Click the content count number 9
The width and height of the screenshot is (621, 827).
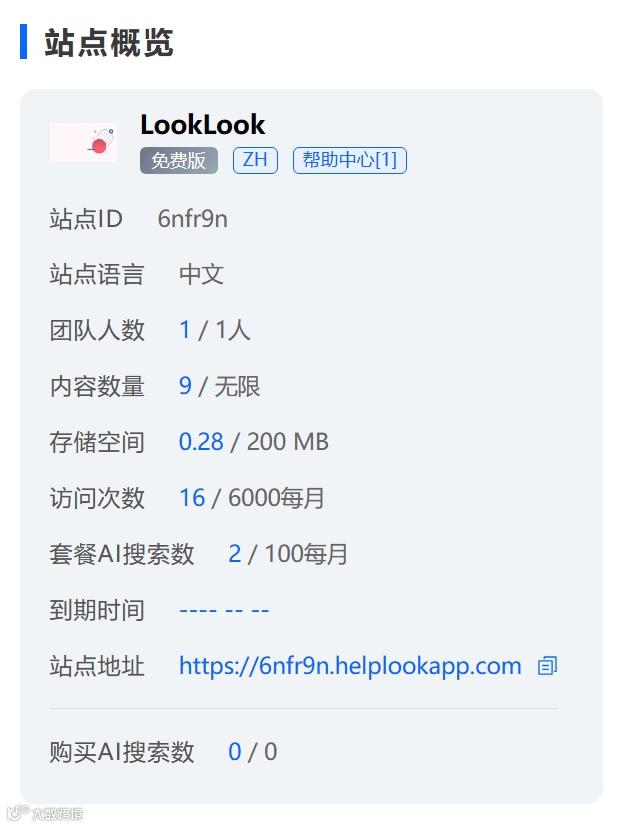click(185, 386)
